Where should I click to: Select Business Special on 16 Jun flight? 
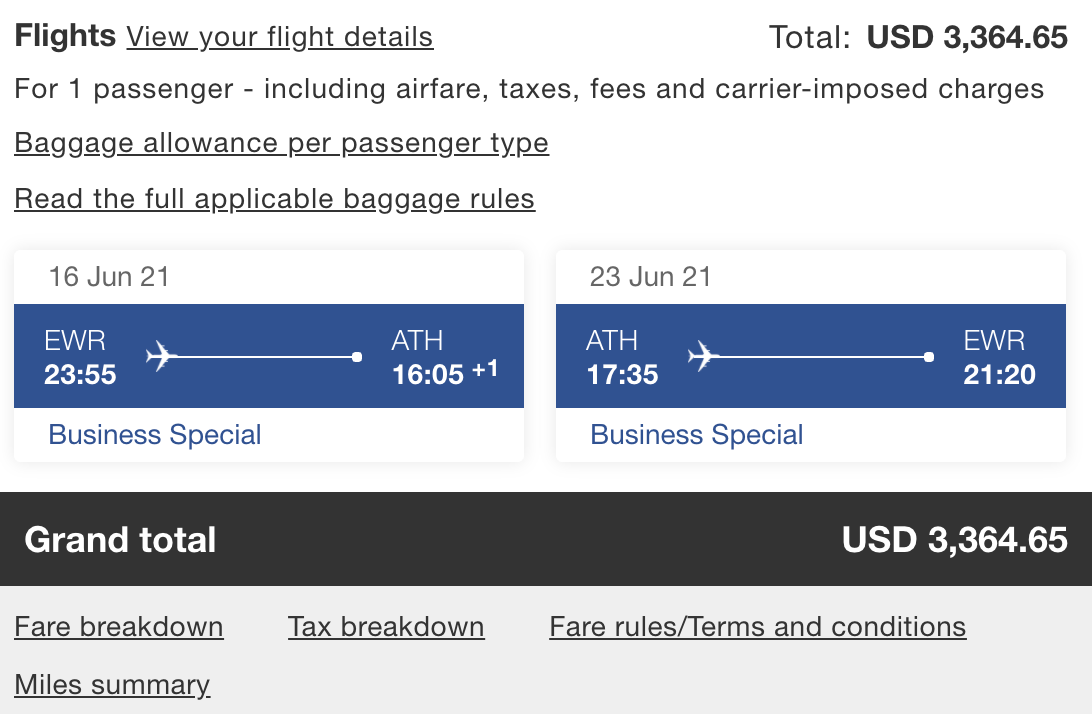tap(155, 435)
